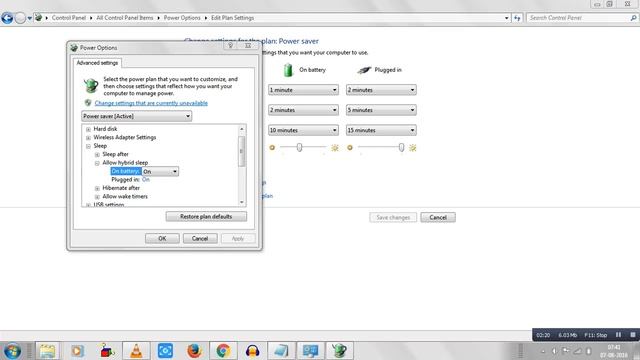The image size is (640, 360).
Task: Select the Advanced settings tab
Action: [97, 63]
